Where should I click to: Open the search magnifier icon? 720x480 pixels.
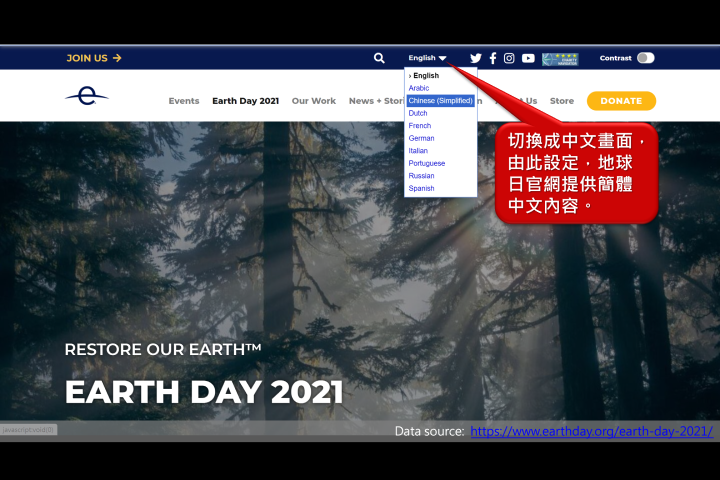pyautogui.click(x=379, y=58)
